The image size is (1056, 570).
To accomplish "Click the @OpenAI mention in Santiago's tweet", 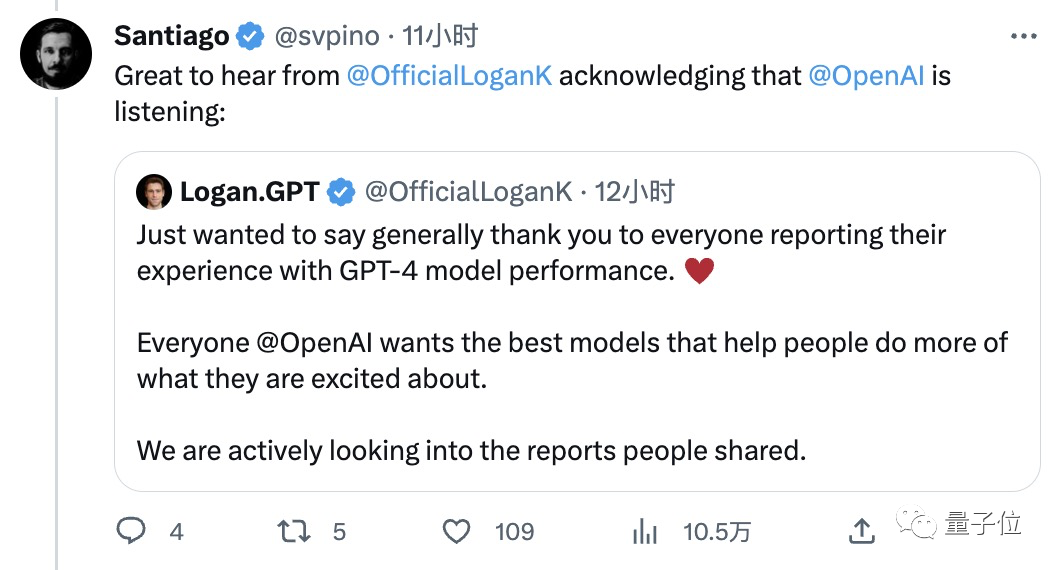I will (x=866, y=76).
